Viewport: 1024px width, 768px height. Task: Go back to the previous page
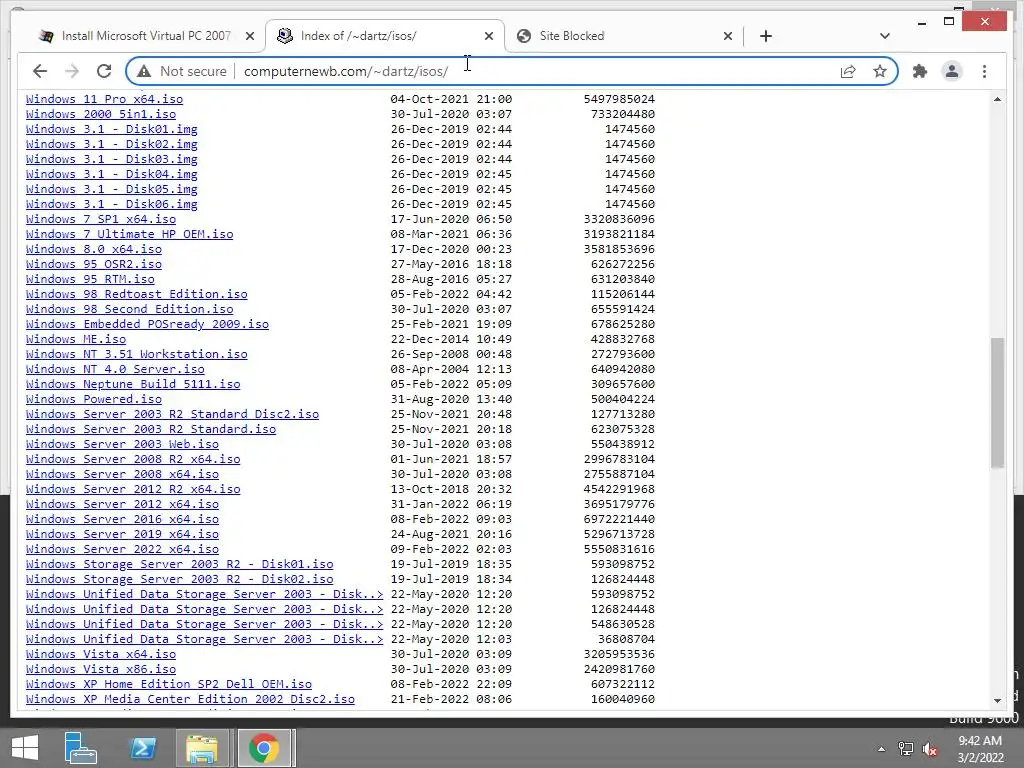coord(40,71)
